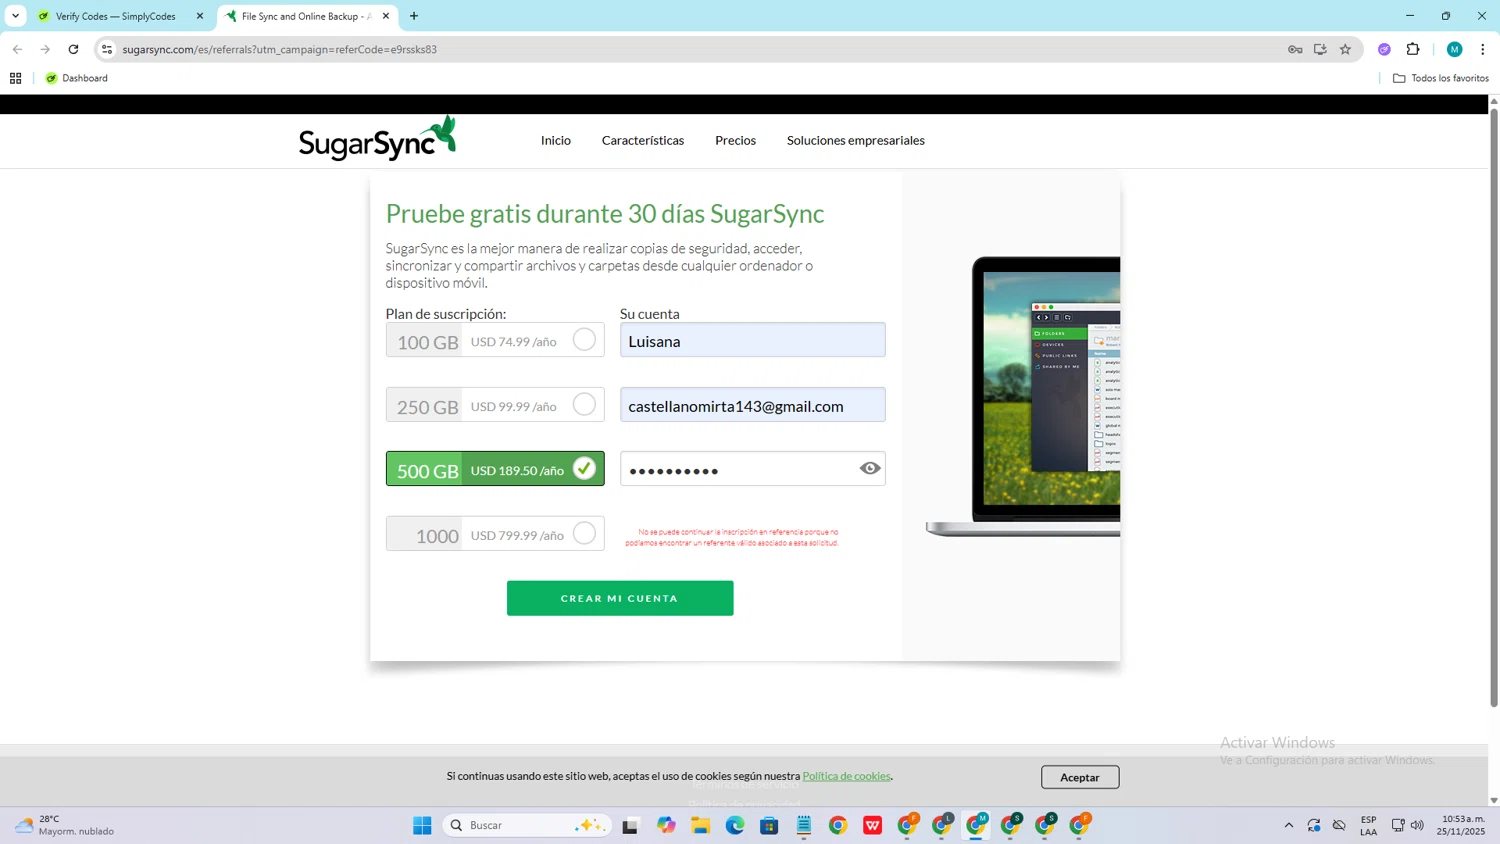Select the 100 GB plan radio button

click(x=584, y=340)
